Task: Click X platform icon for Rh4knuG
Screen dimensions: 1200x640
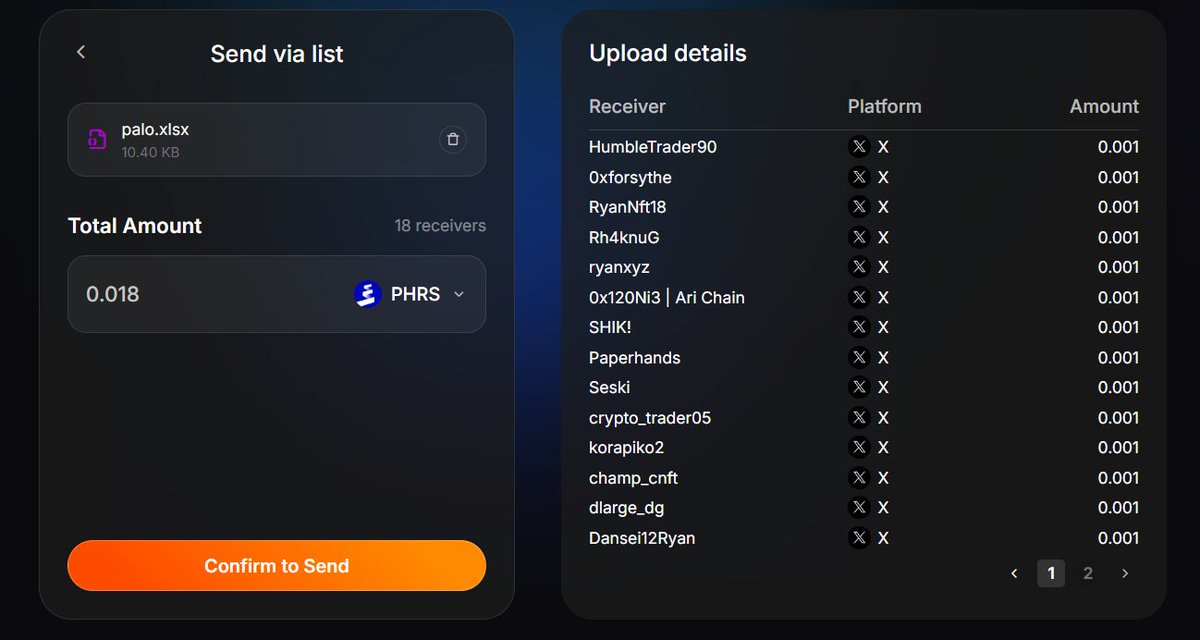Action: pyautogui.click(x=859, y=237)
